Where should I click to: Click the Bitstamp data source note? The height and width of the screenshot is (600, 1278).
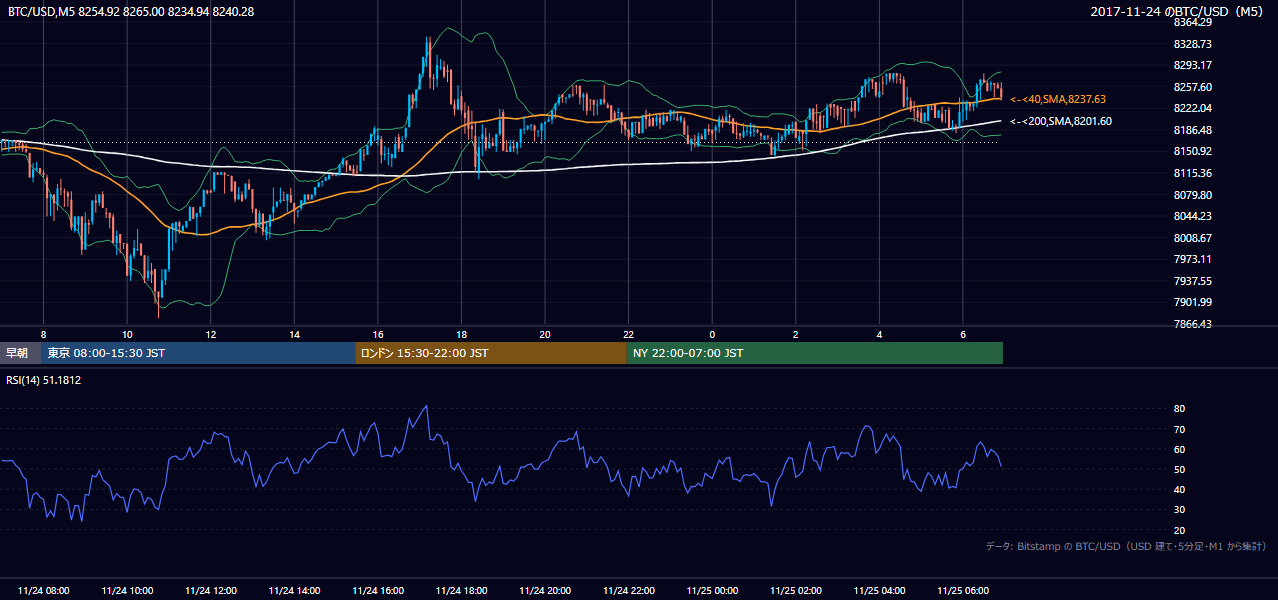click(x=1127, y=546)
